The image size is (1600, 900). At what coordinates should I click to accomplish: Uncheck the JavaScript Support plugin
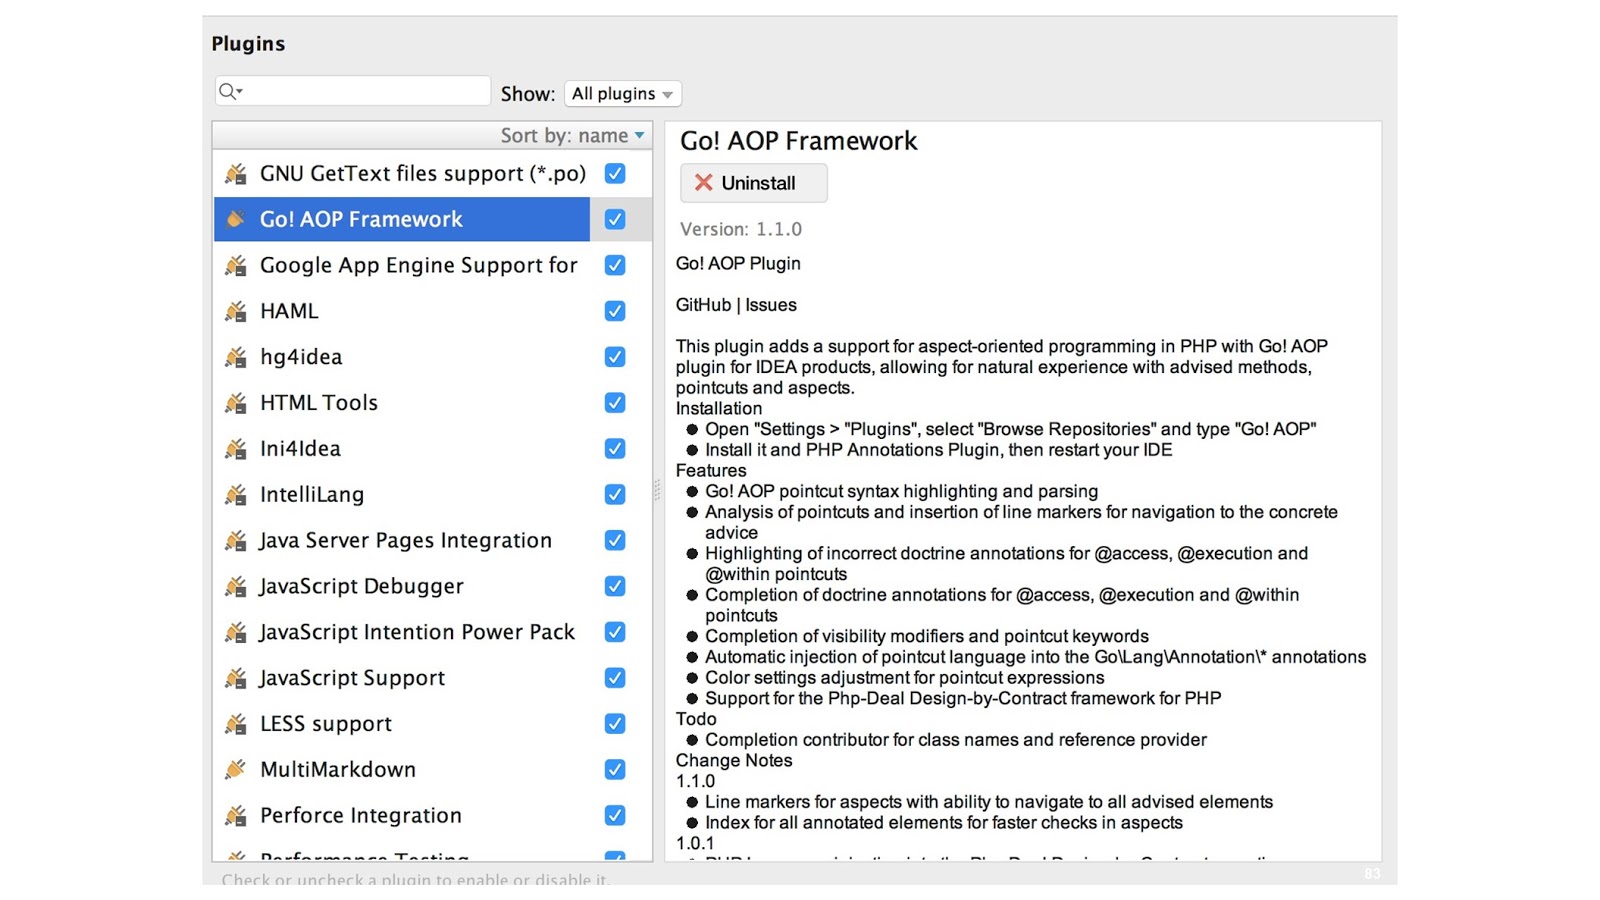pos(615,678)
